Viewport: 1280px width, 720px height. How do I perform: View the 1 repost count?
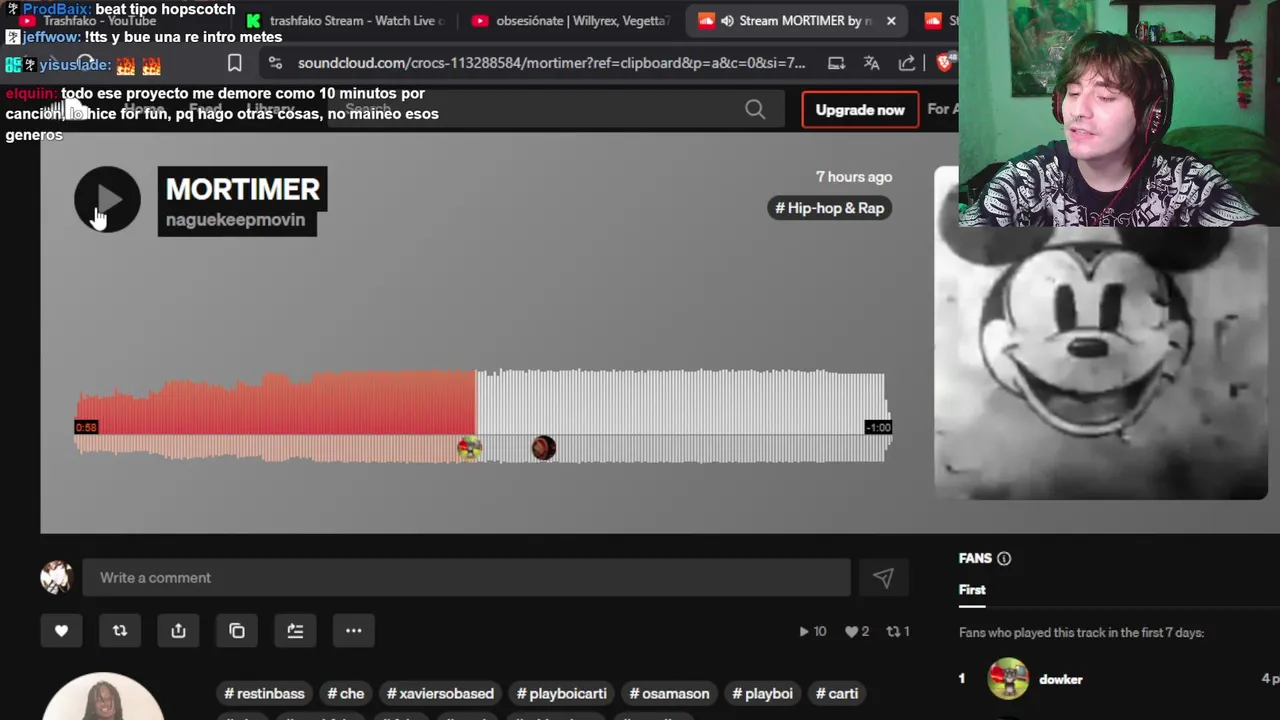tap(897, 631)
